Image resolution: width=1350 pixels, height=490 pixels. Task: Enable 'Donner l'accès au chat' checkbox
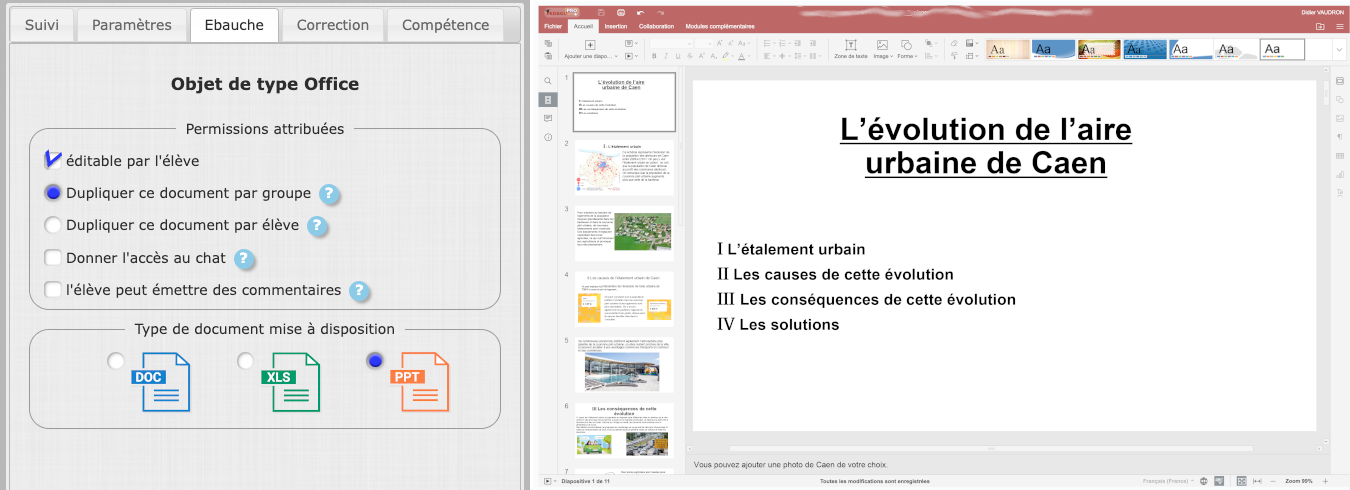(54, 258)
